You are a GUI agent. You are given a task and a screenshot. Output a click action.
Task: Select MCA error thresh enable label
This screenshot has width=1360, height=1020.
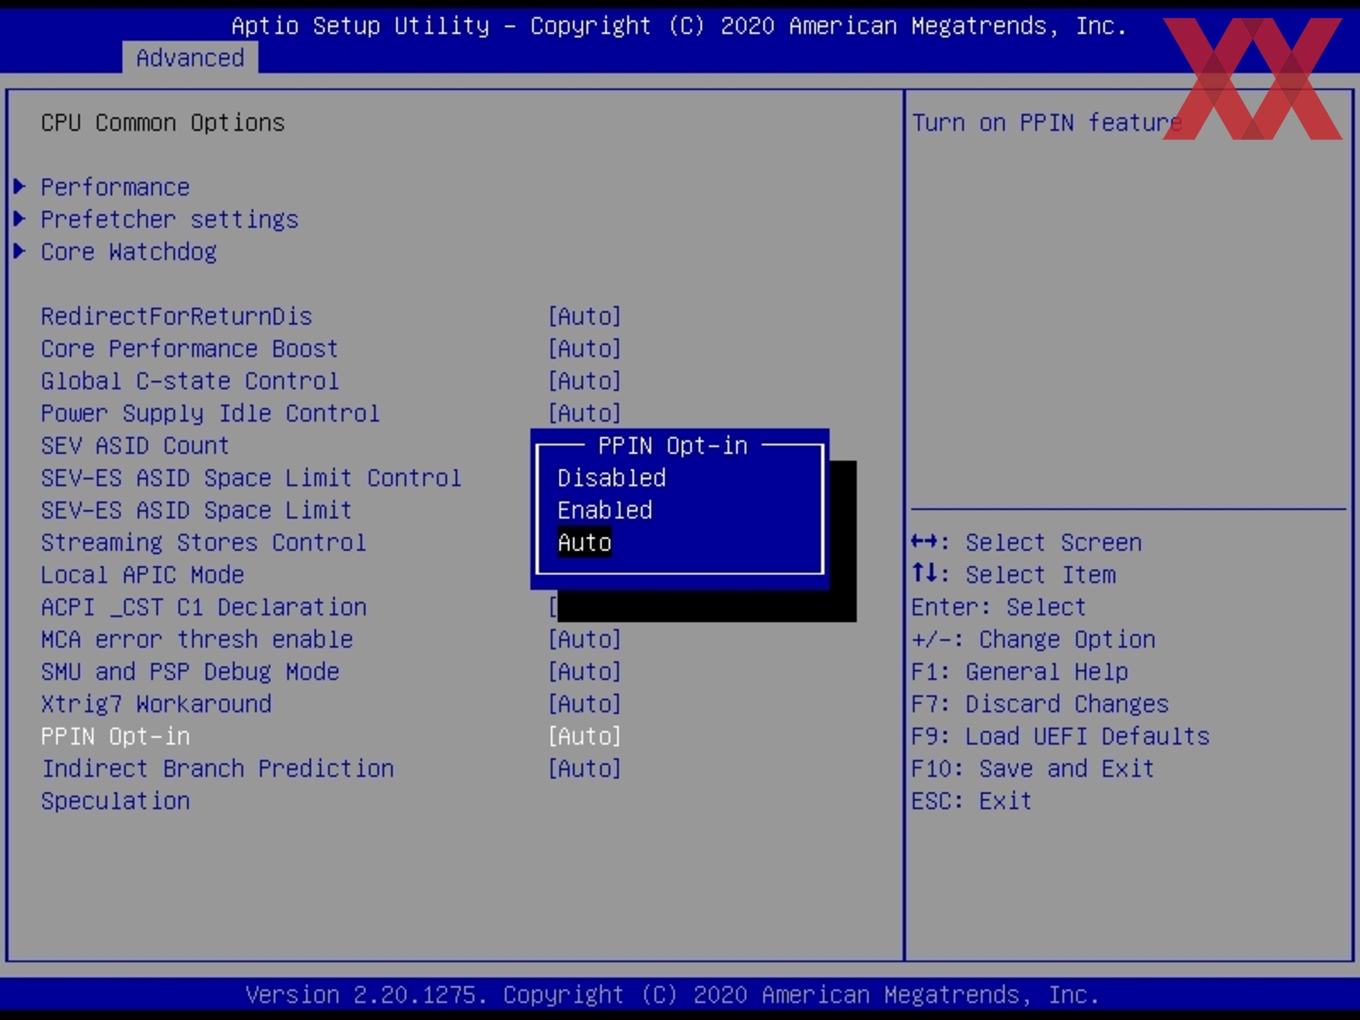196,639
